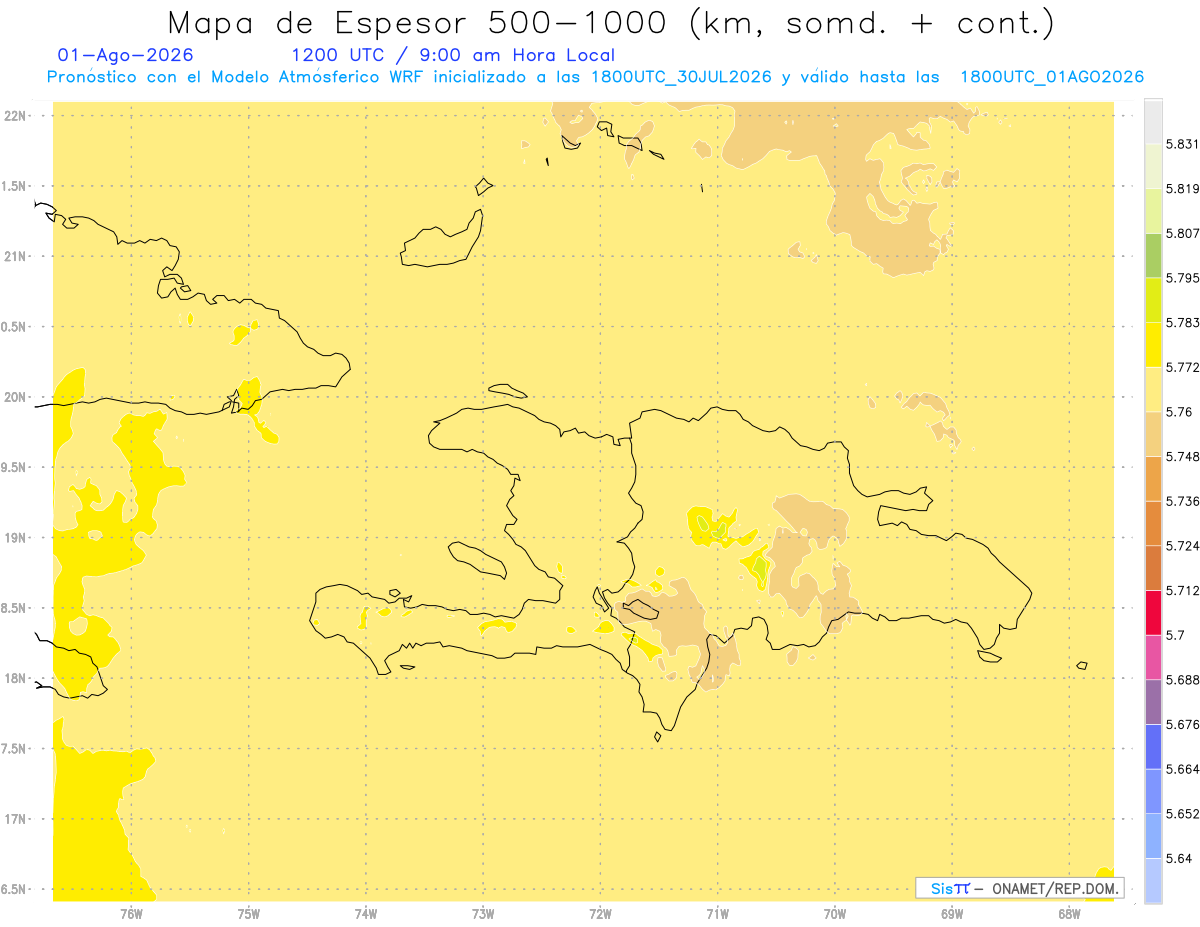Click the legend value 5.736
Viewport: 1200px width, 927px height.
pyautogui.click(x=1182, y=501)
